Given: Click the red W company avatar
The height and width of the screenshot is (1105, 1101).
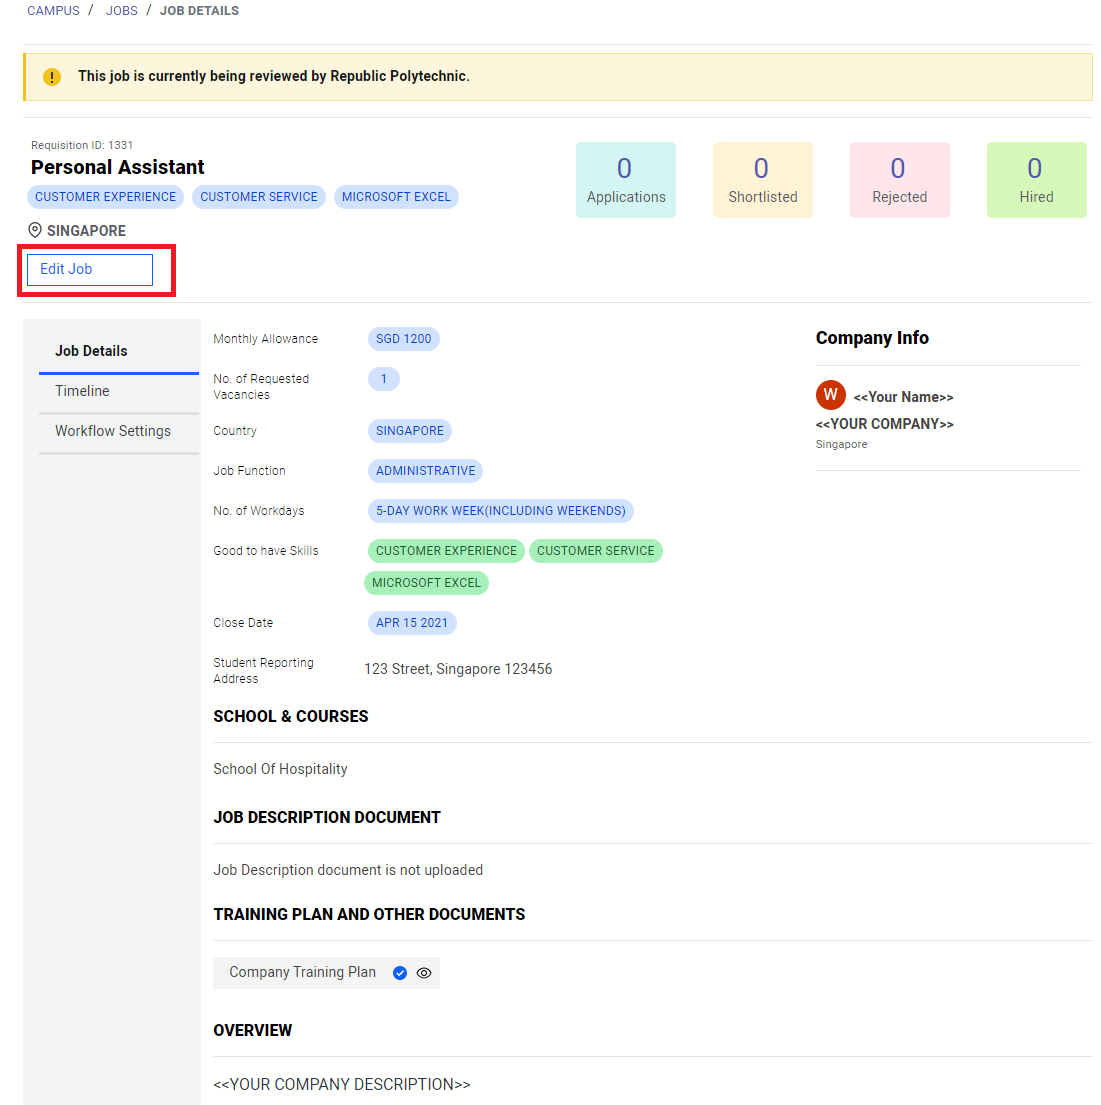Looking at the screenshot, I should (830, 395).
